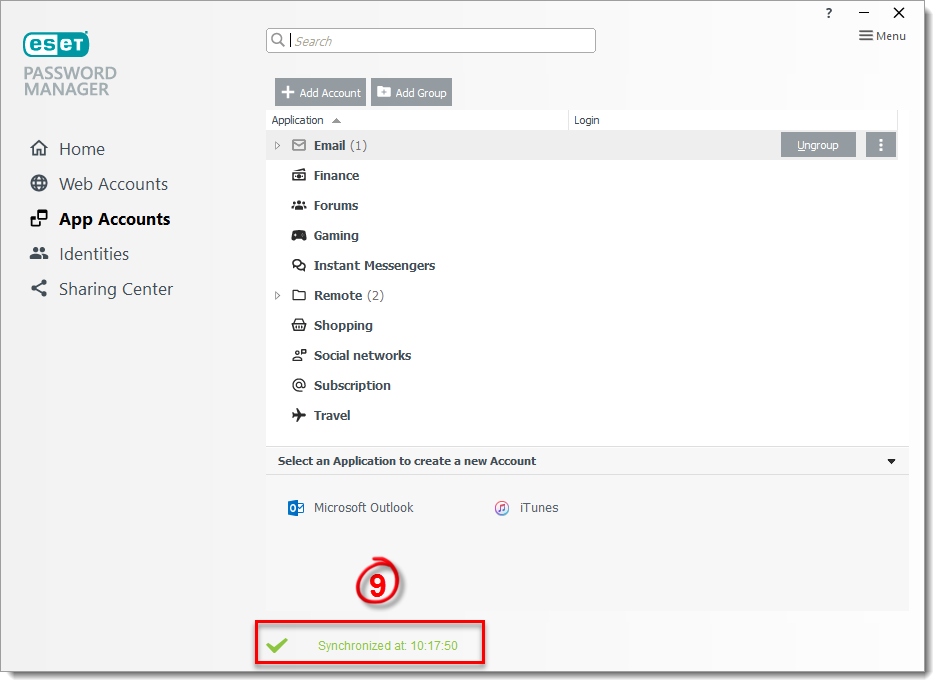This screenshot has width=940, height=687.
Task: Click the iTunes application icon
Action: coord(501,507)
